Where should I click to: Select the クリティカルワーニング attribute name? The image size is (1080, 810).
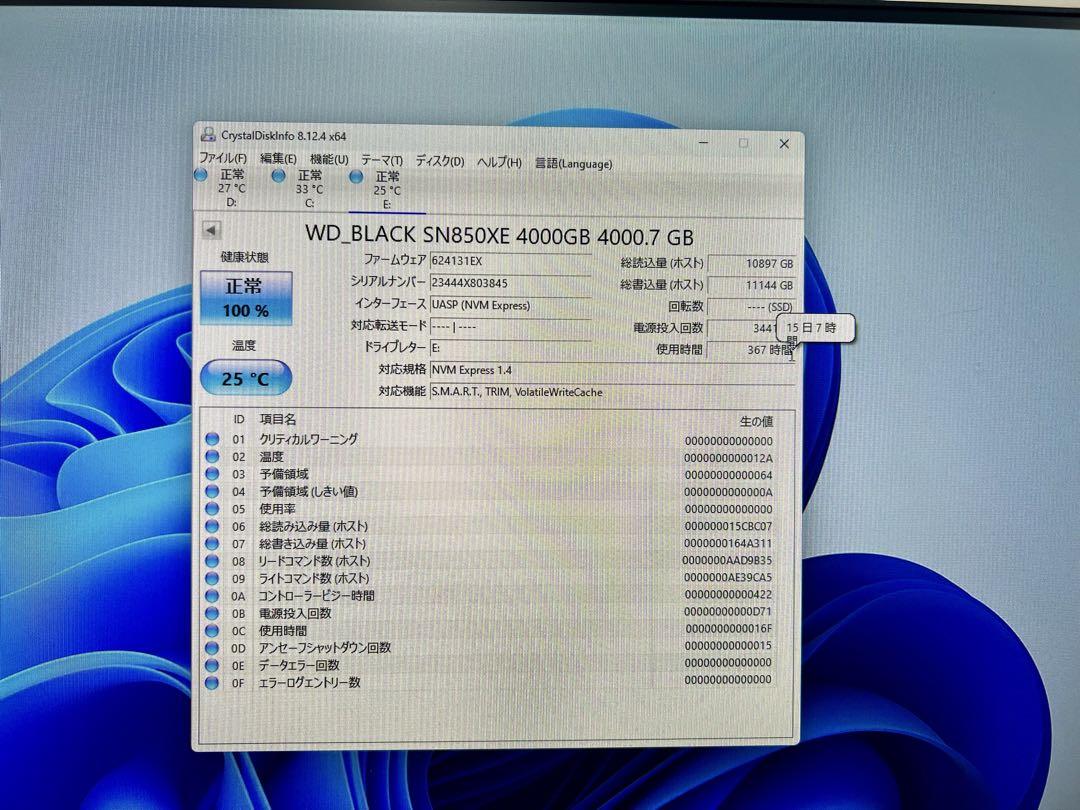309,439
